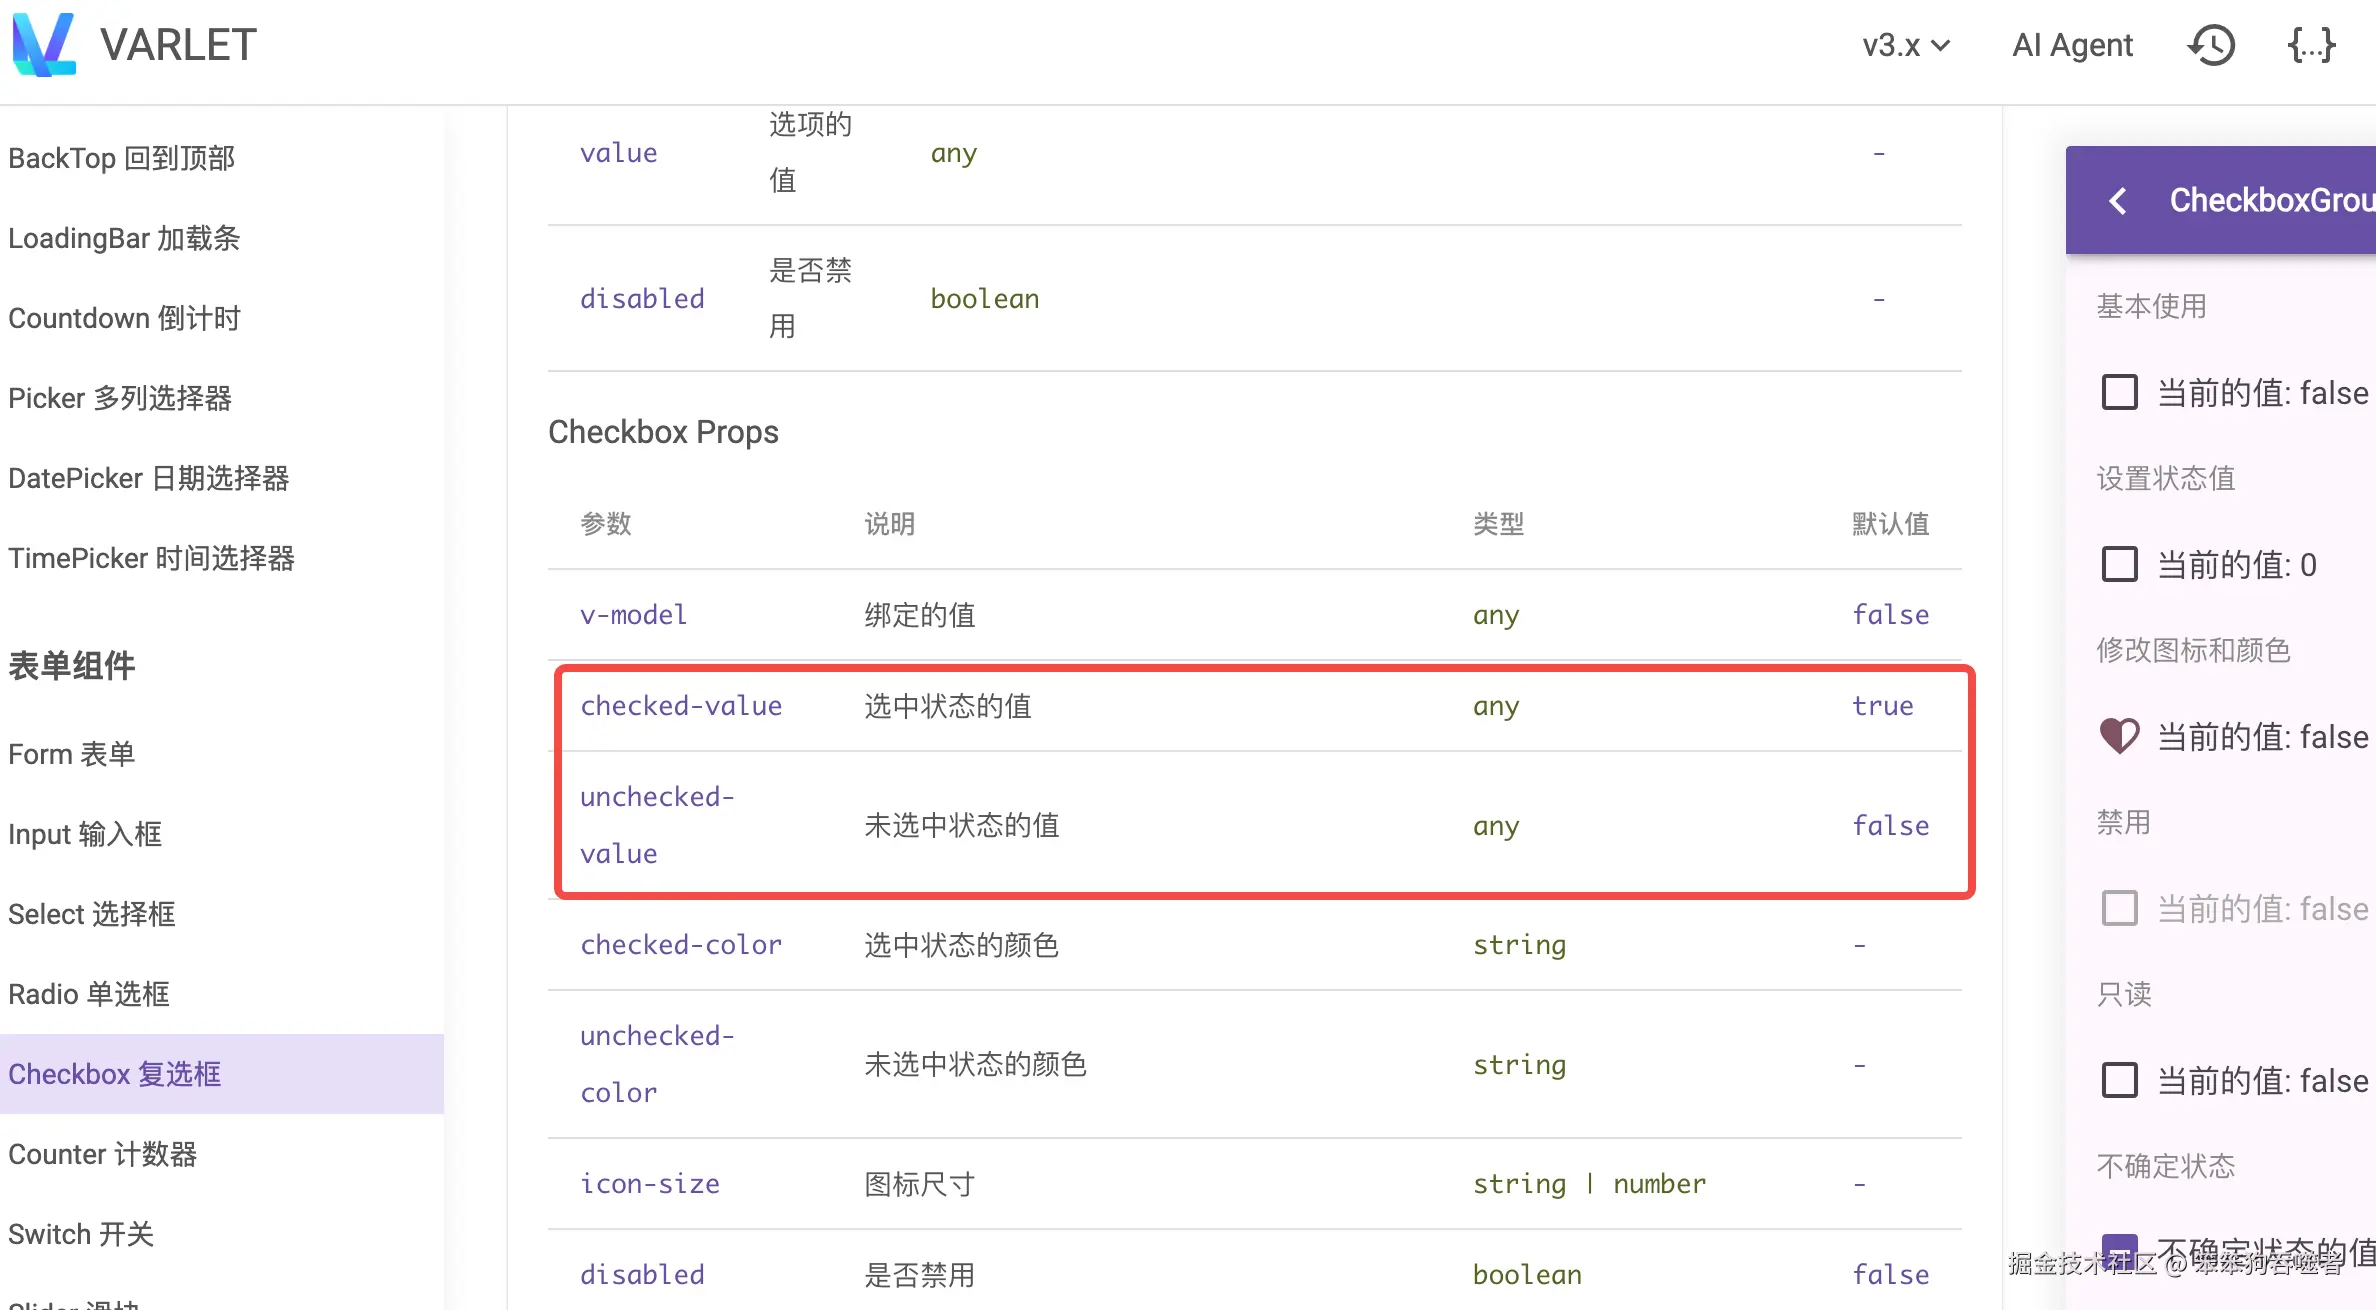The width and height of the screenshot is (2376, 1310).
Task: Toggle the heart icon checkbox
Action: click(2119, 737)
